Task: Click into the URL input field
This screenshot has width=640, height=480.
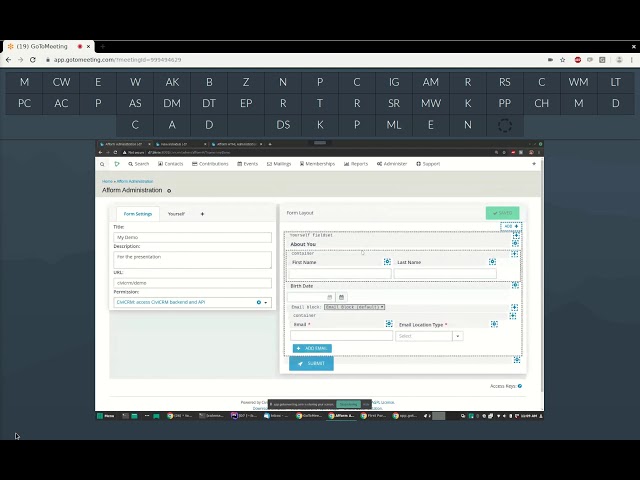Action: (x=192, y=283)
